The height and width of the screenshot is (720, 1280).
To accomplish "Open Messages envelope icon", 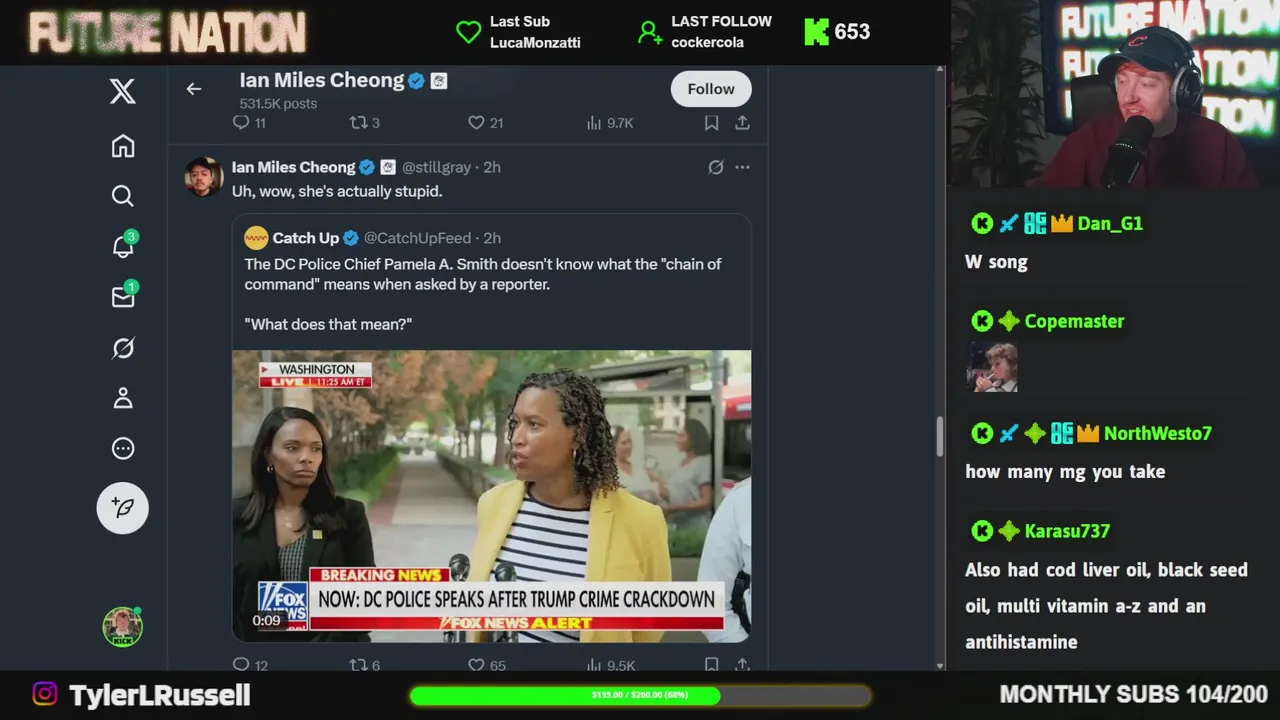I will point(123,296).
